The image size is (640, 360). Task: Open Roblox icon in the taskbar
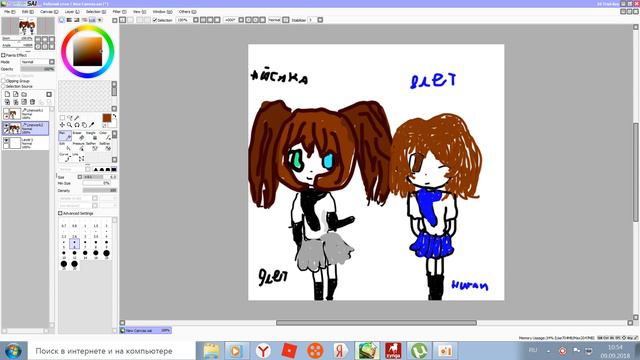coord(289,351)
